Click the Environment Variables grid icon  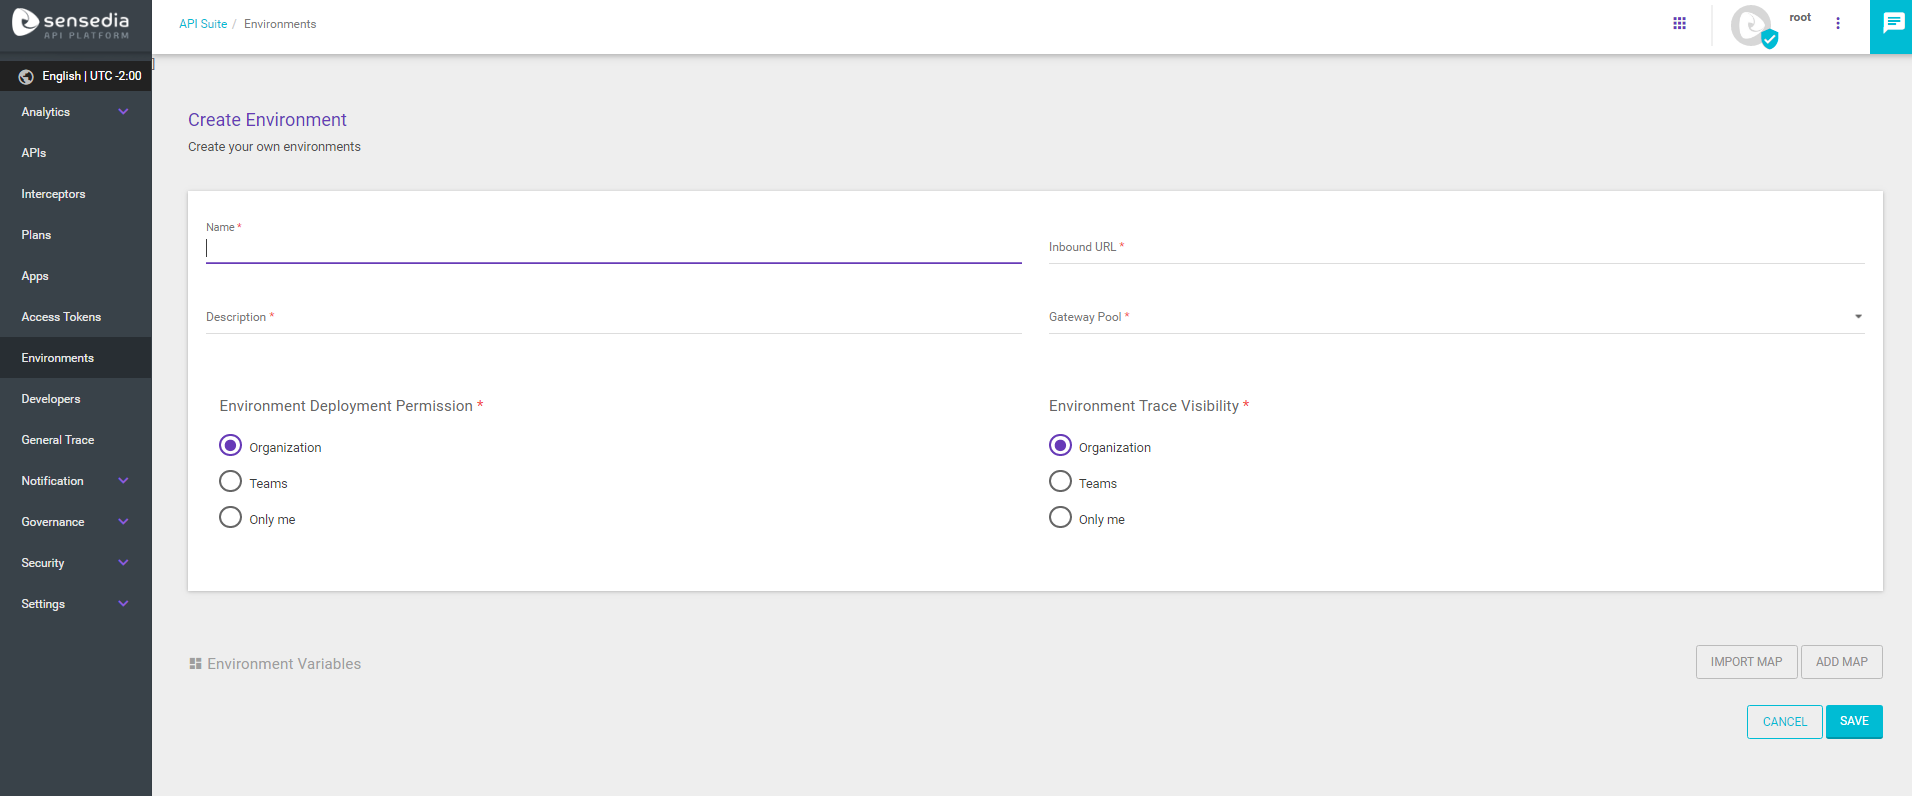195,664
